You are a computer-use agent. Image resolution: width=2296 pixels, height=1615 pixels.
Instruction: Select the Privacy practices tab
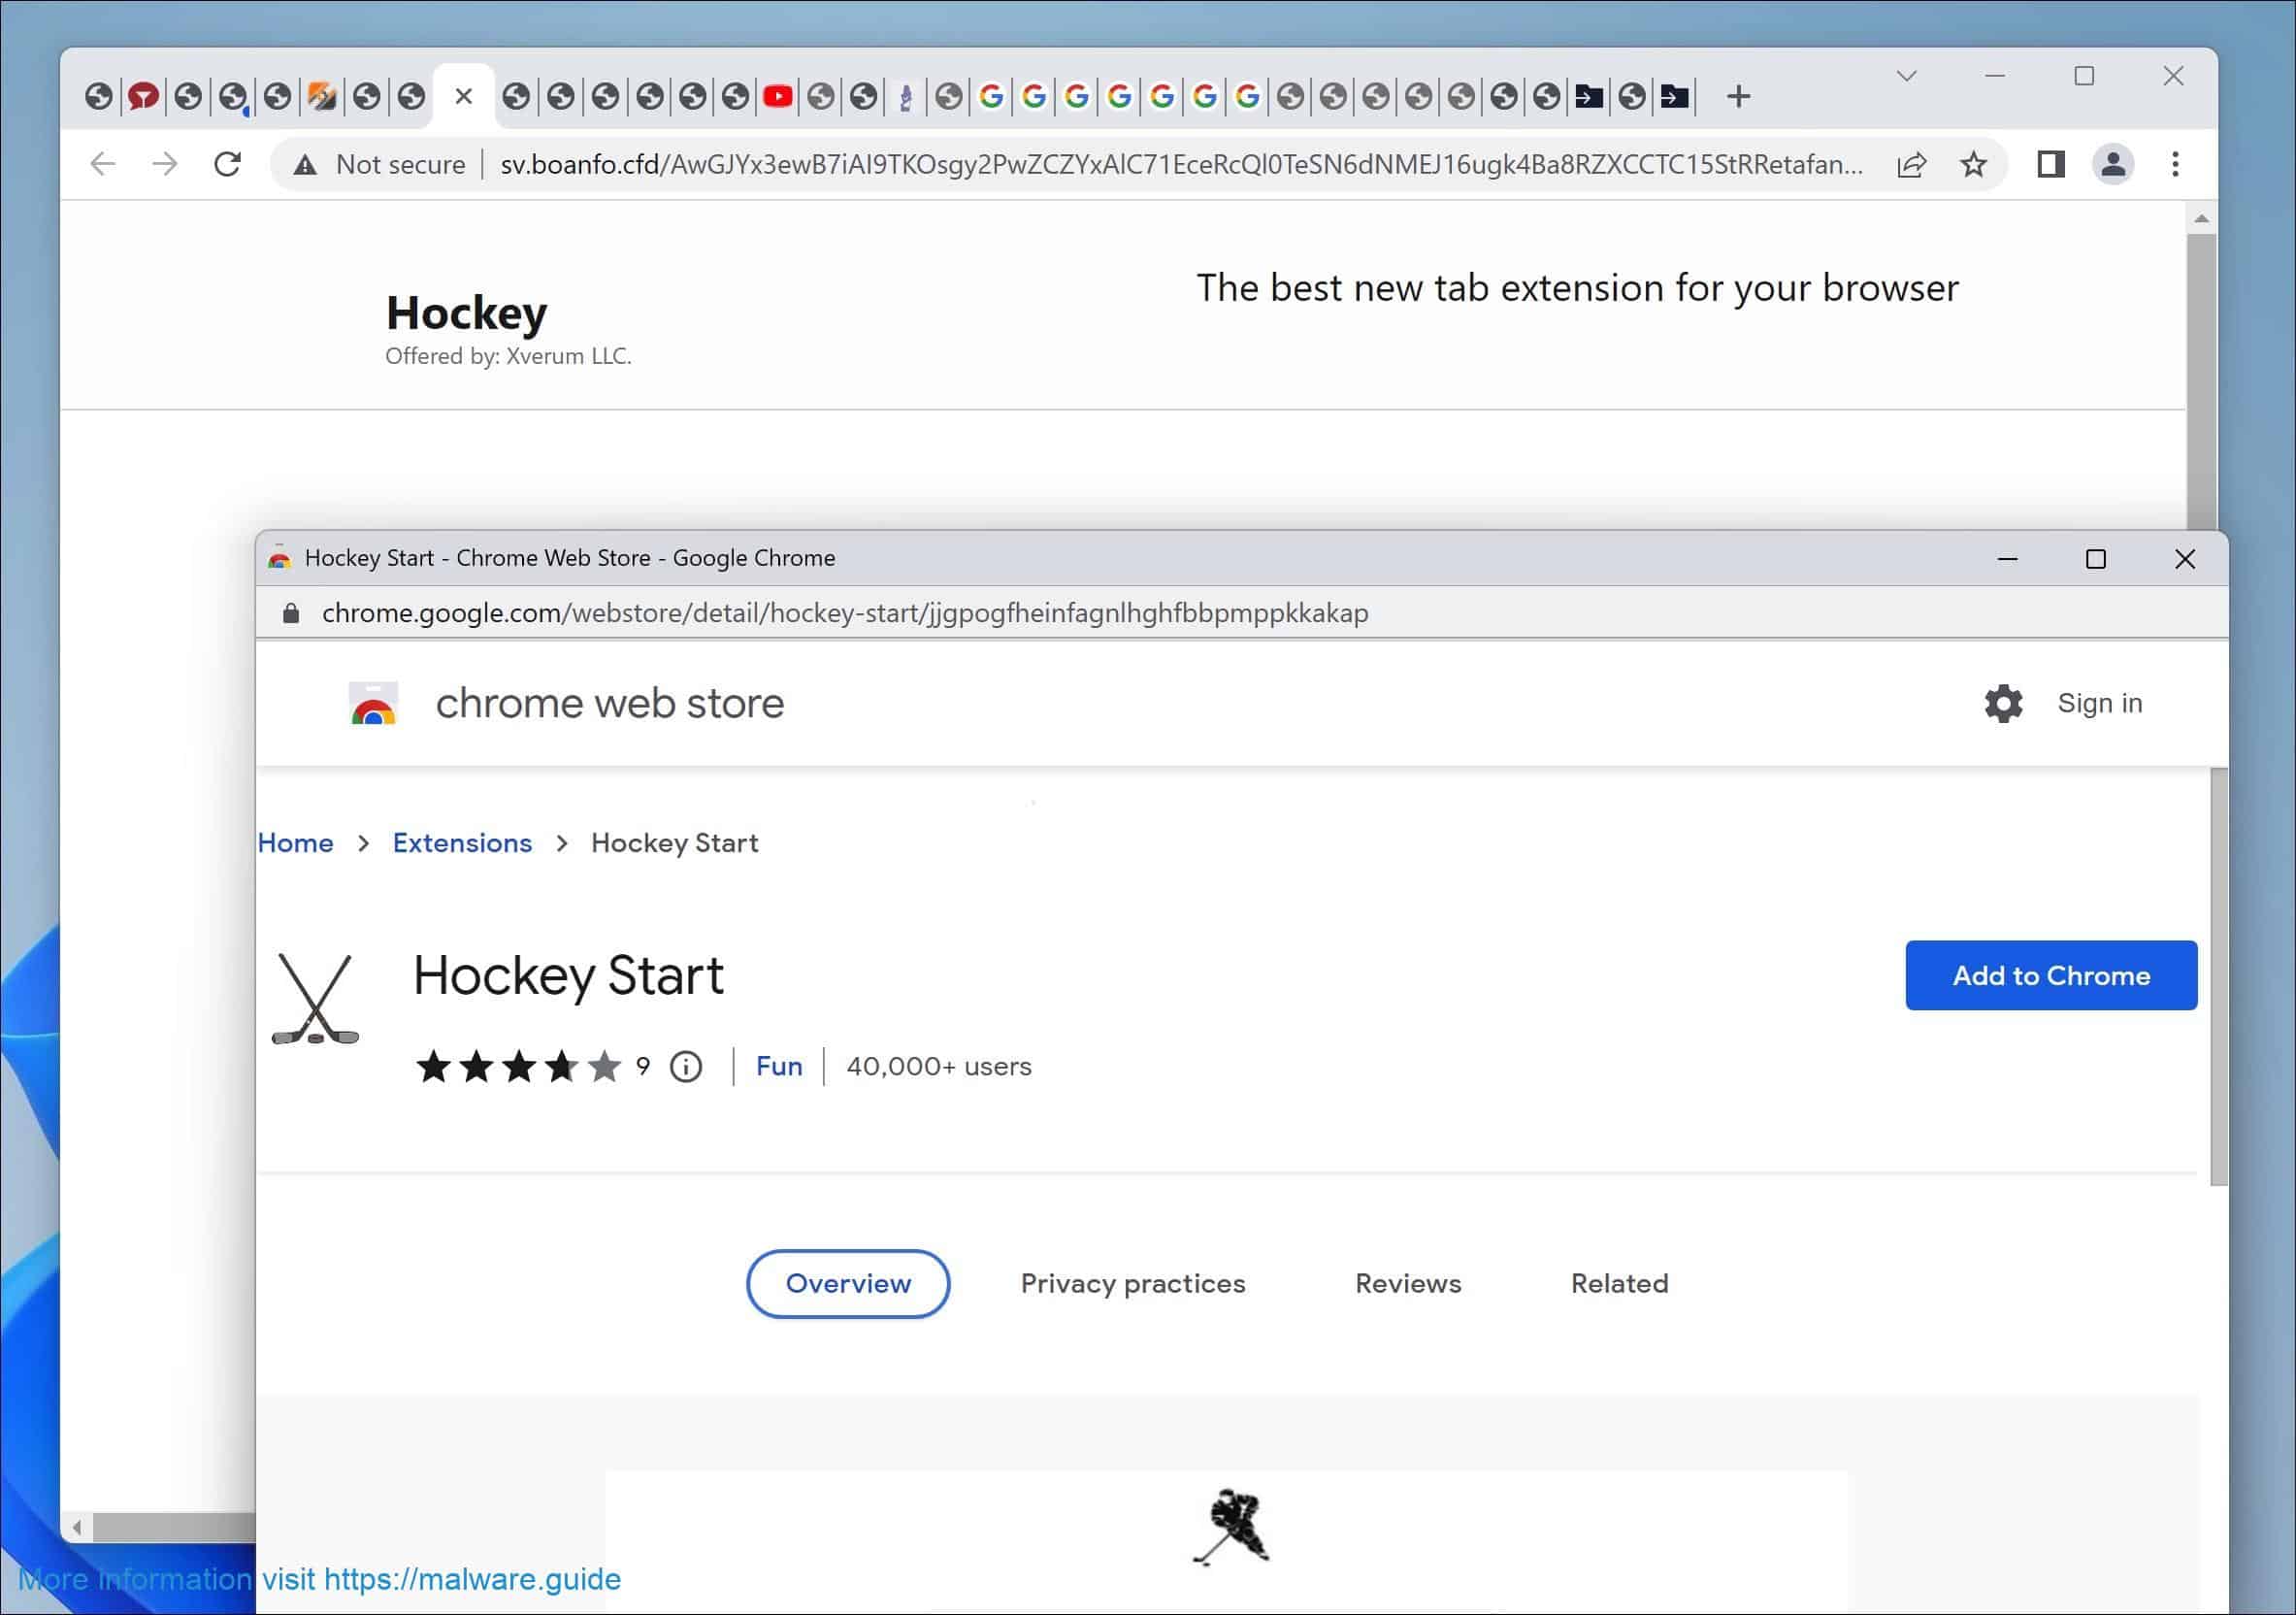tap(1133, 1284)
